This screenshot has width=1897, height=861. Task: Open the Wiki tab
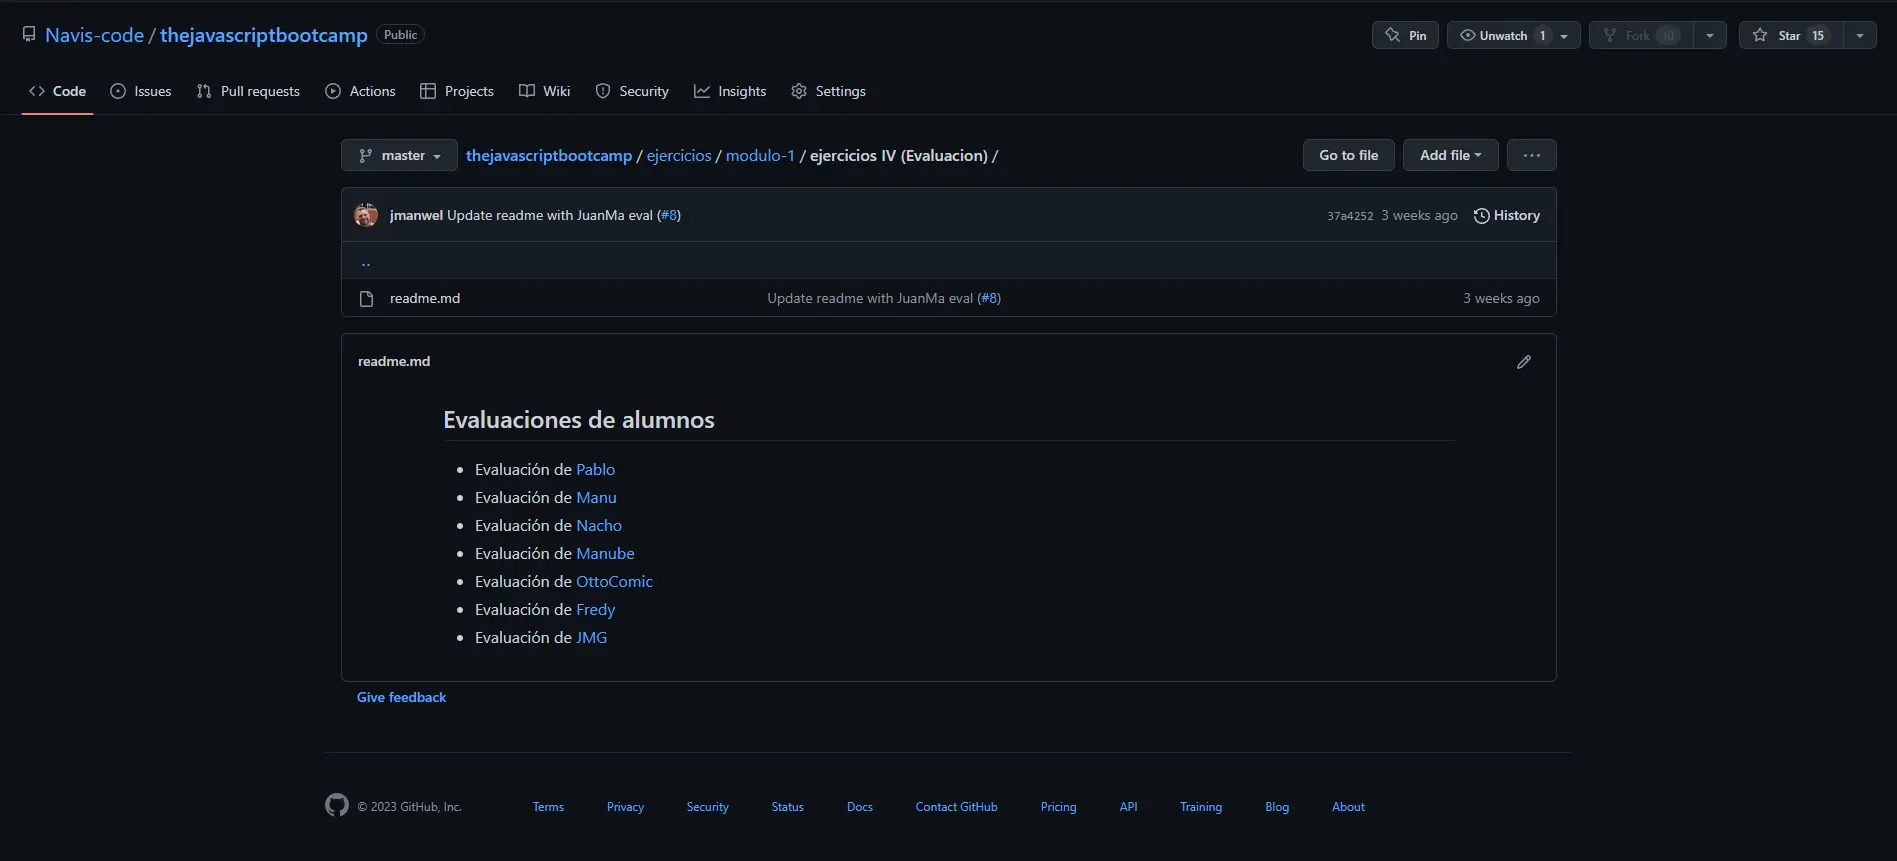(x=545, y=91)
